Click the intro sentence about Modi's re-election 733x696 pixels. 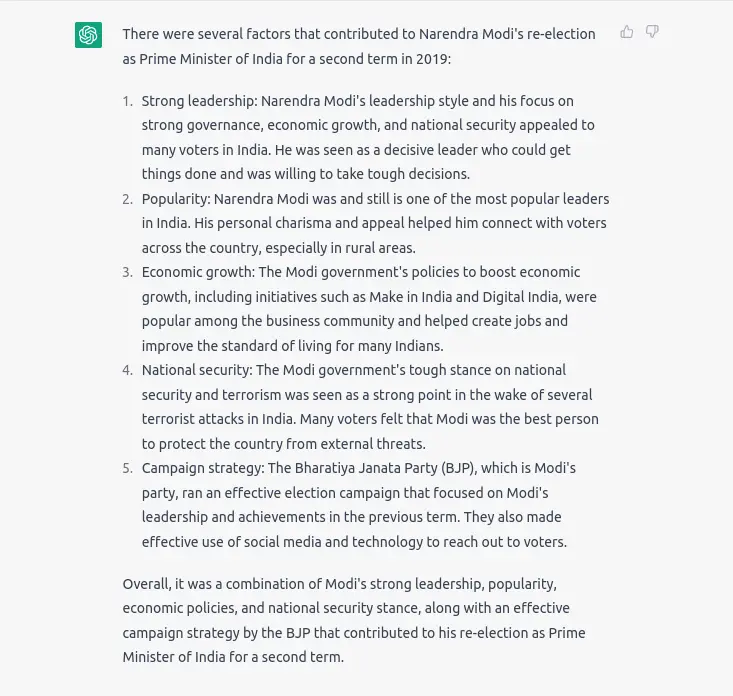pos(359,46)
